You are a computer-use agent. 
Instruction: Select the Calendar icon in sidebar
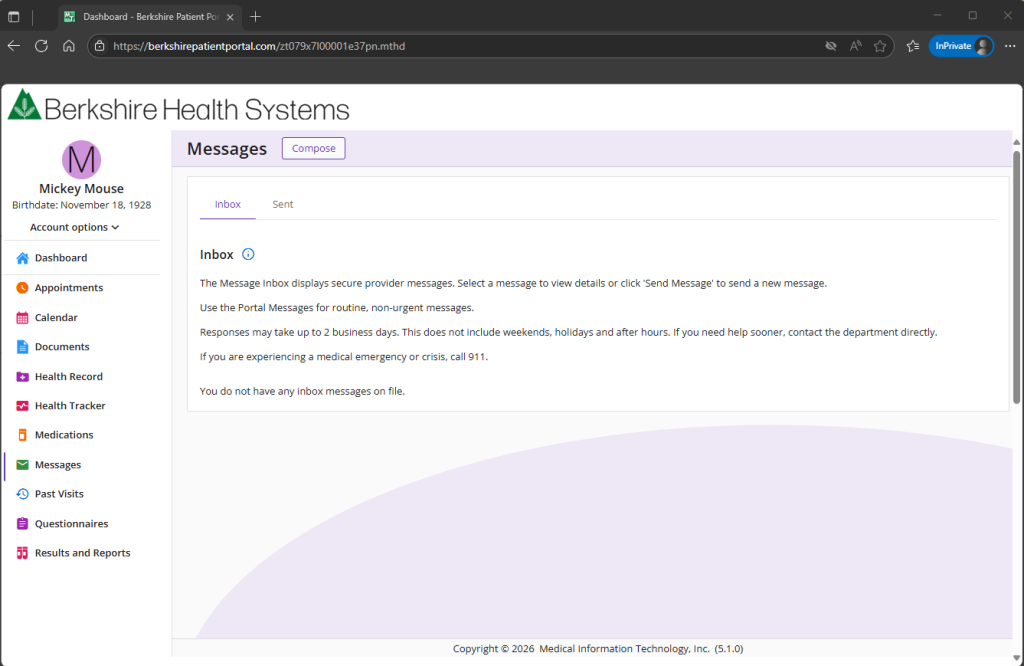click(22, 318)
